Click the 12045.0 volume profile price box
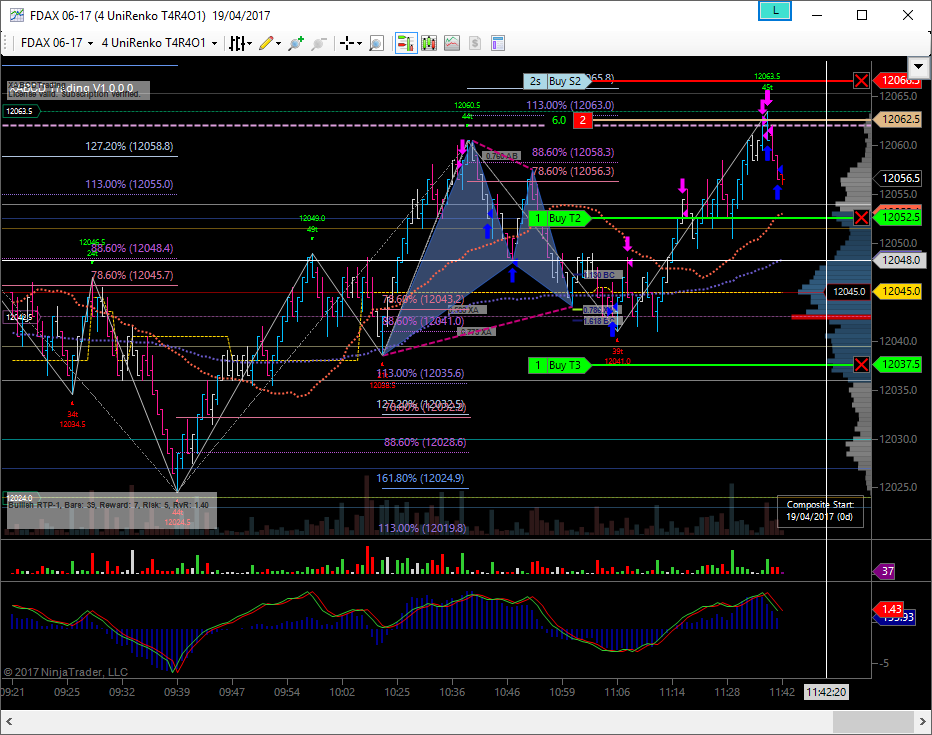This screenshot has height=735, width=932. [848, 292]
